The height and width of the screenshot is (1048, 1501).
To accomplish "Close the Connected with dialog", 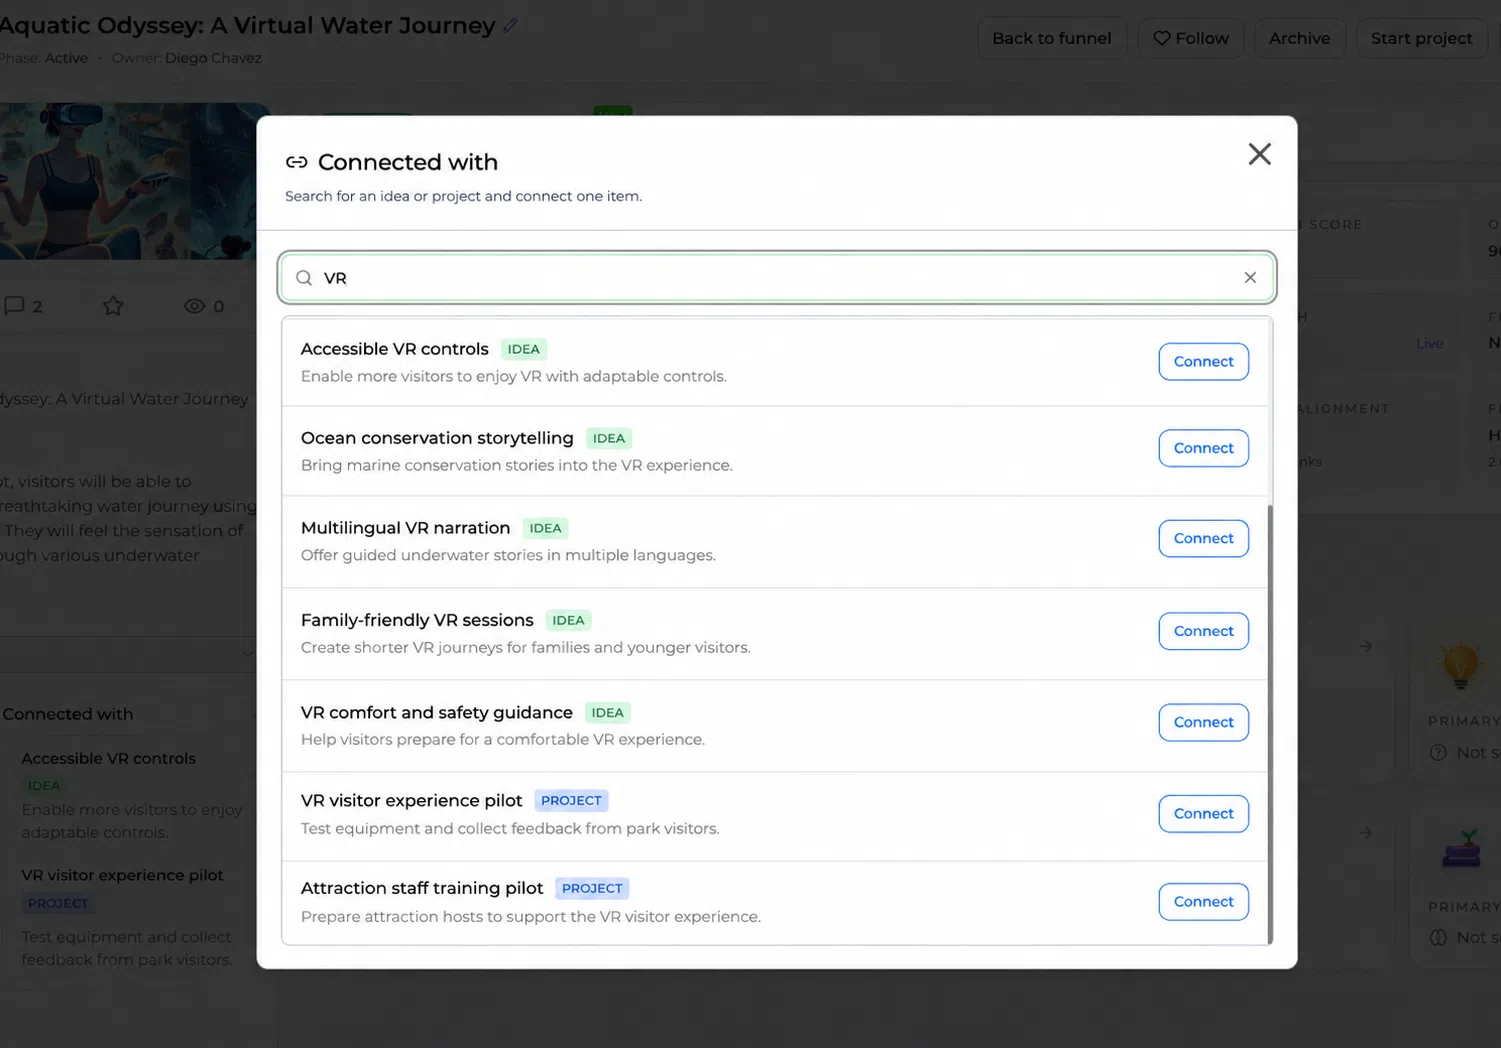I will coord(1259,154).
